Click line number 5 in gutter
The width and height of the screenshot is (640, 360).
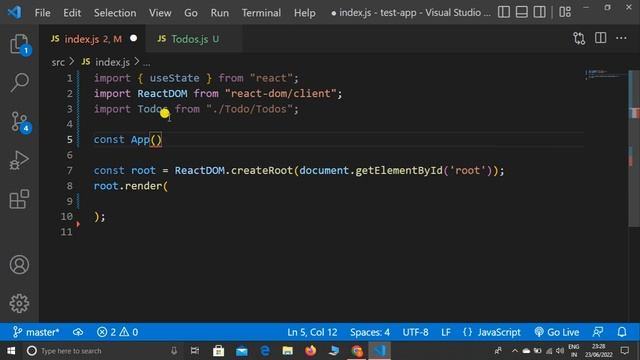pyautogui.click(x=69, y=140)
